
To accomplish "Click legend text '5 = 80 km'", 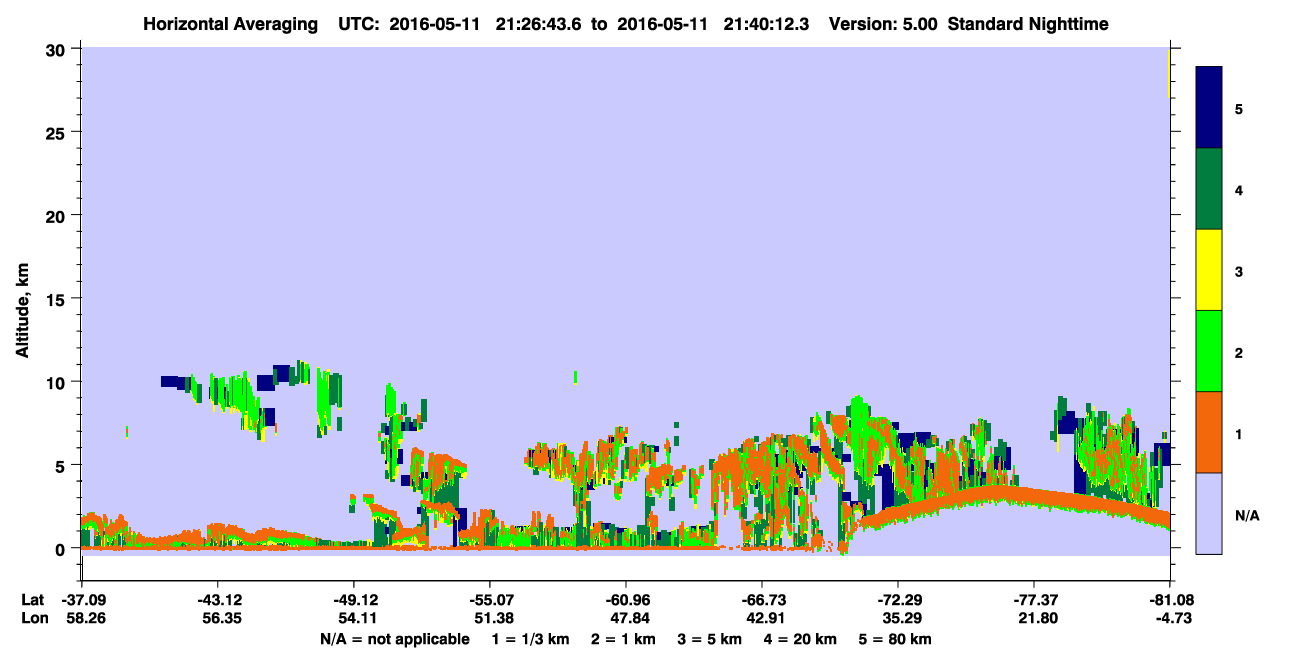I will click(896, 639).
